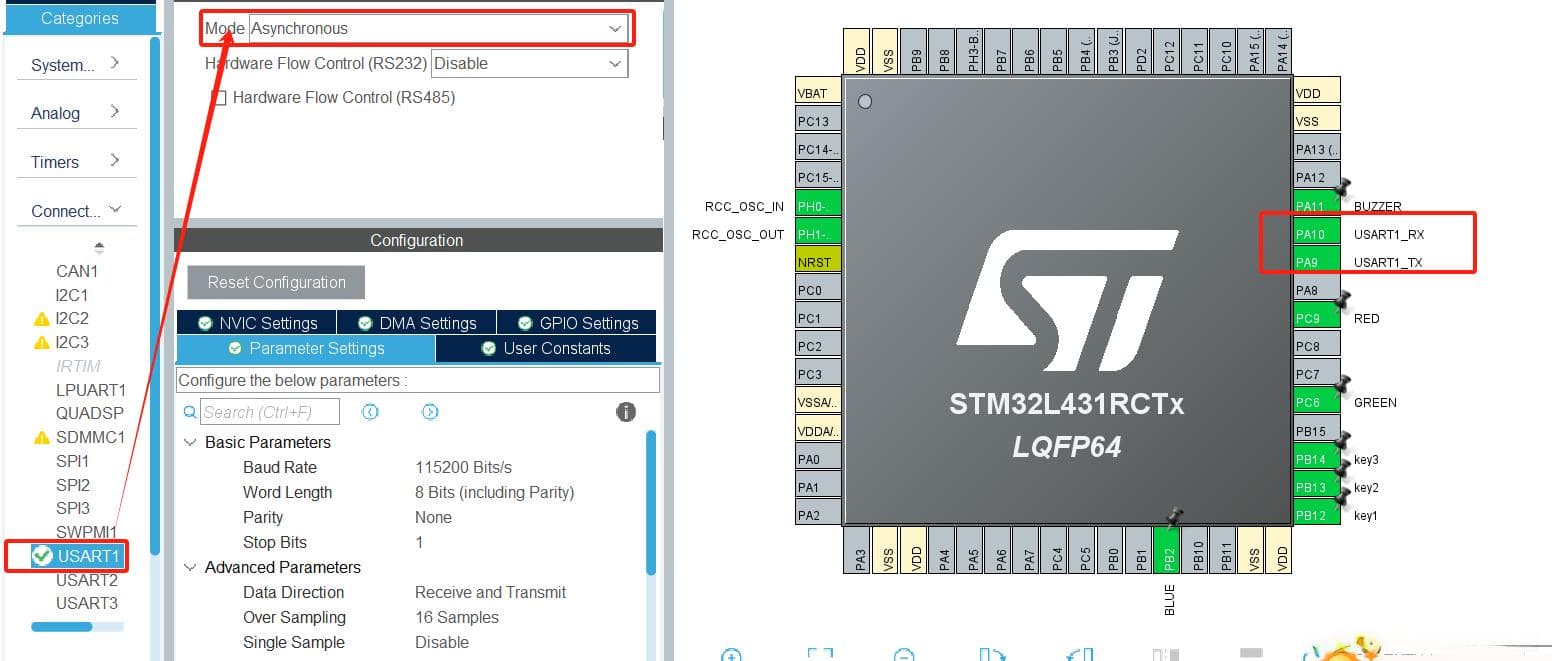Click the Data Direction value Receive and Transmit
This screenshot has height=661, width=1552.
point(490,593)
